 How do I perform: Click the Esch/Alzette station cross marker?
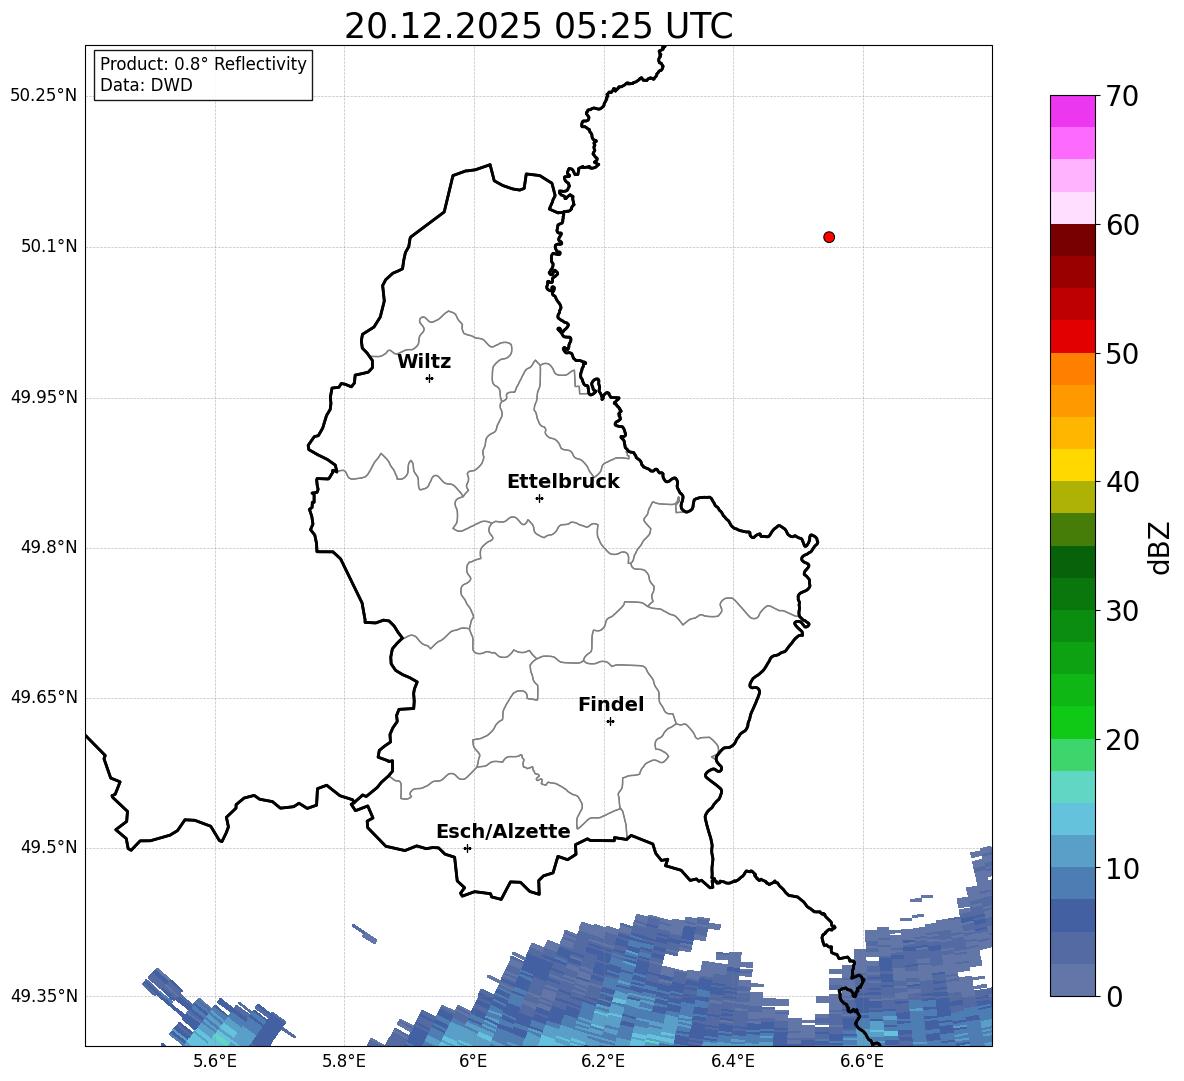(467, 848)
